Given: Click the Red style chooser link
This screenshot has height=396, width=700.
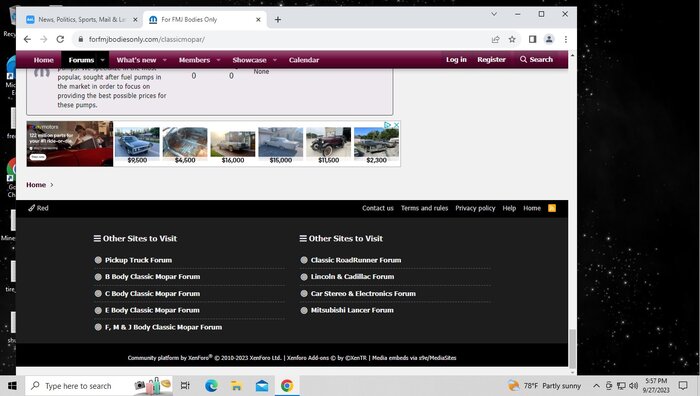Looking at the screenshot, I should [x=38, y=208].
